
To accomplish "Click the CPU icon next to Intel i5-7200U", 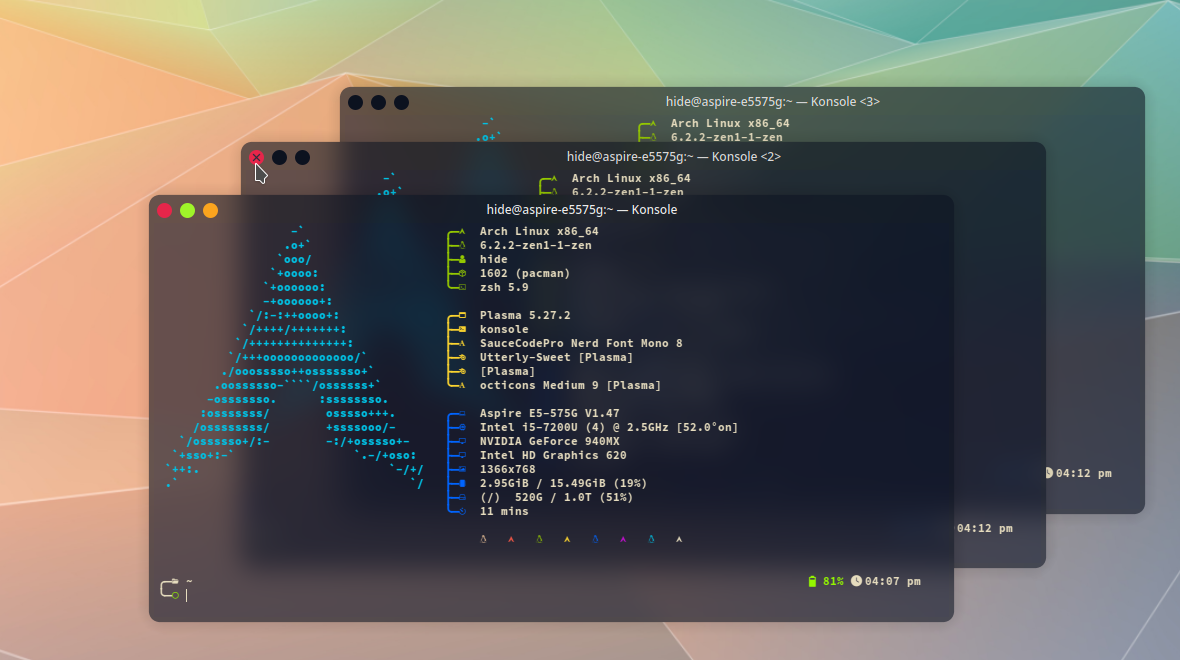I will pyautogui.click(x=462, y=427).
